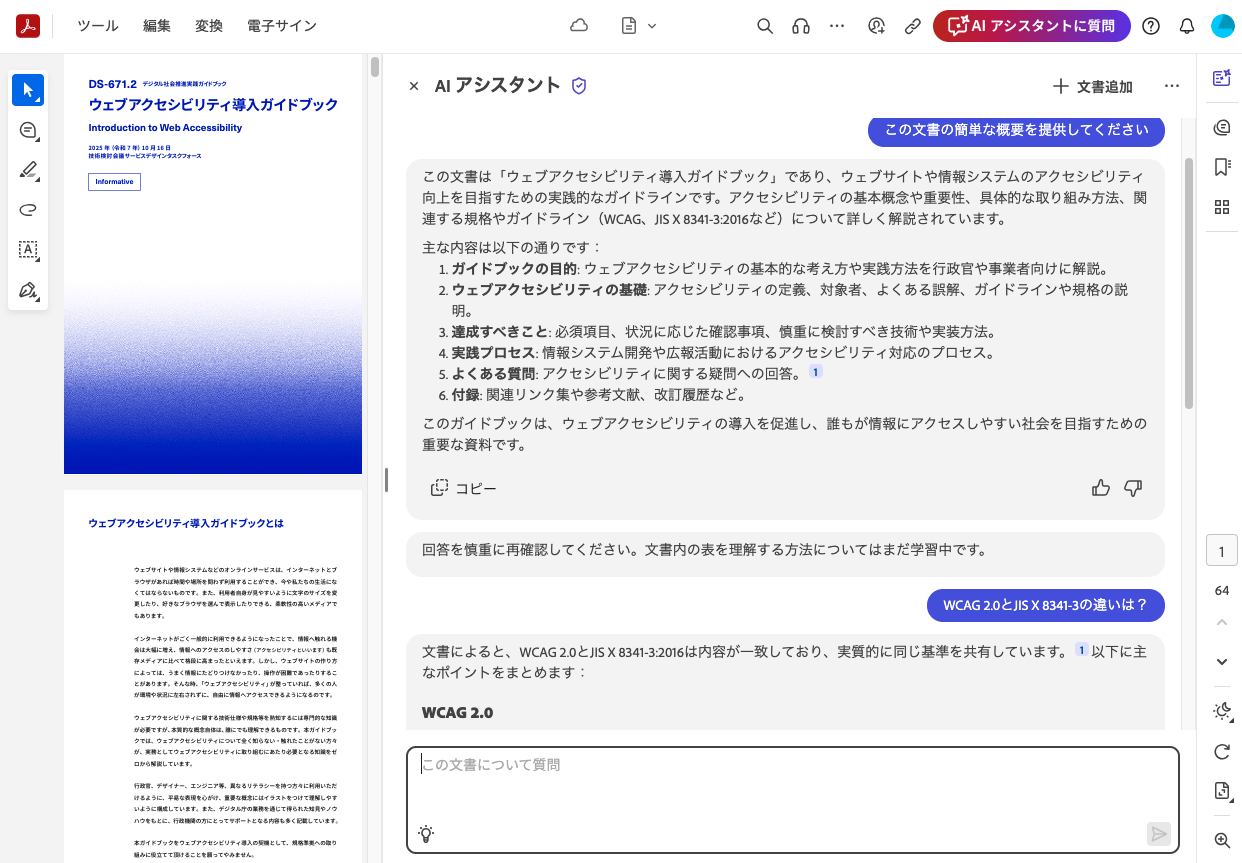
Task: Open the Fill & Sign signature tool
Action: [28, 291]
